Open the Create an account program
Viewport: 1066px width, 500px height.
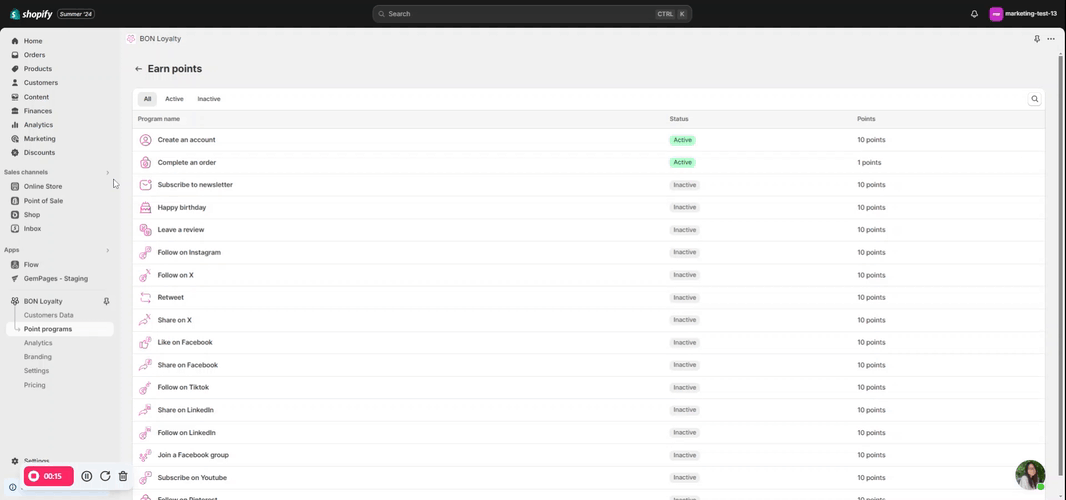[186, 140]
